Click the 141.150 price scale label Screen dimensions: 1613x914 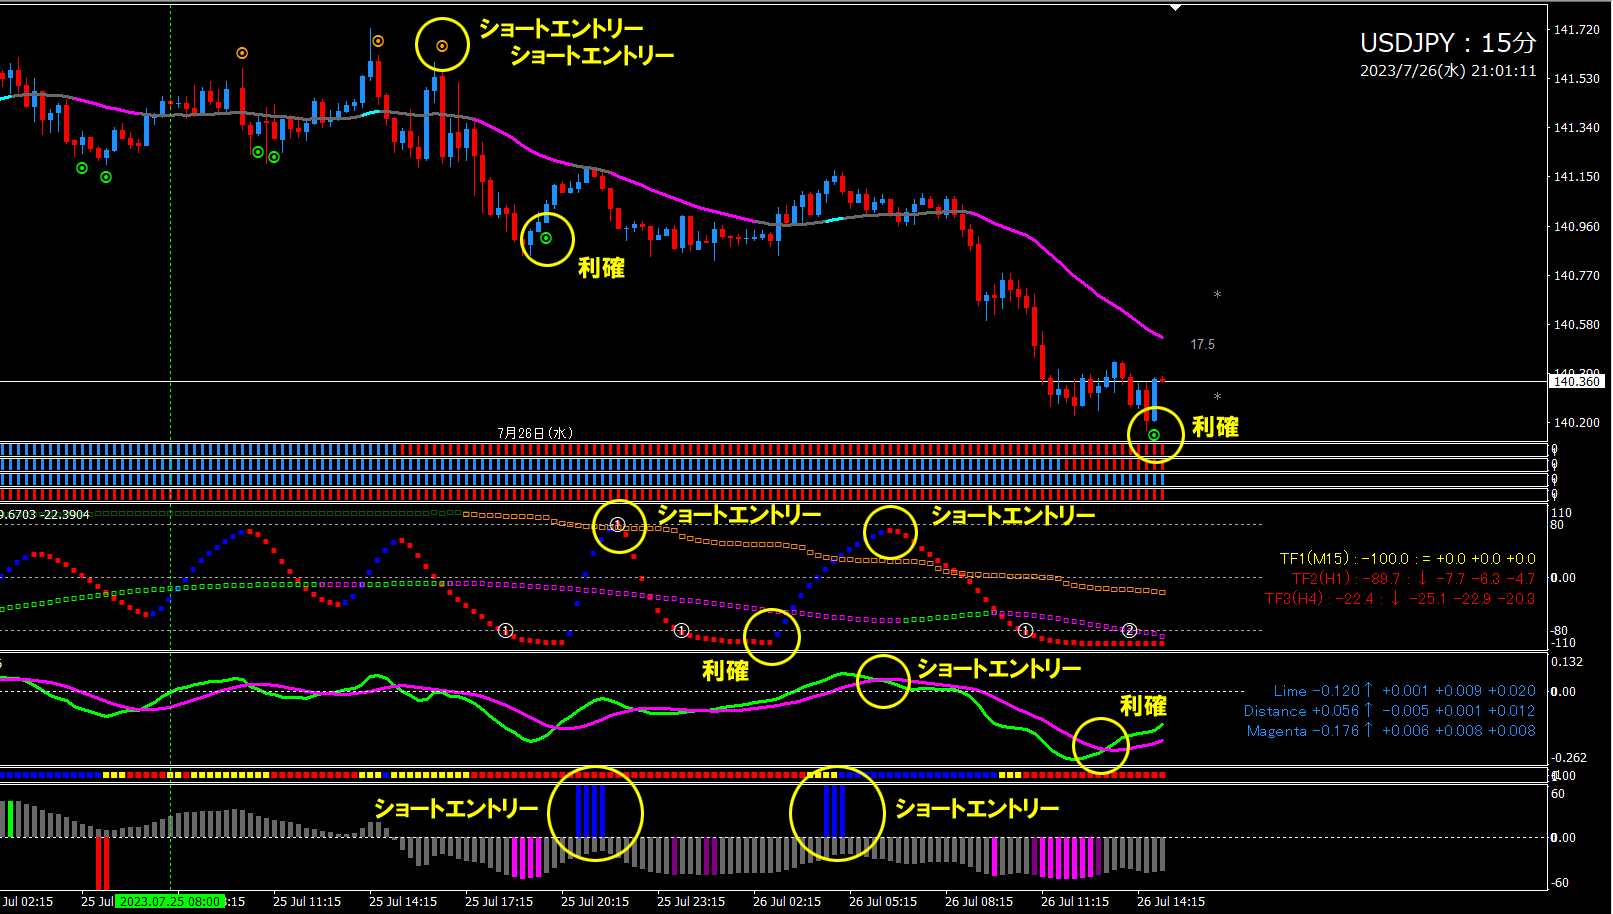pyautogui.click(x=1577, y=176)
